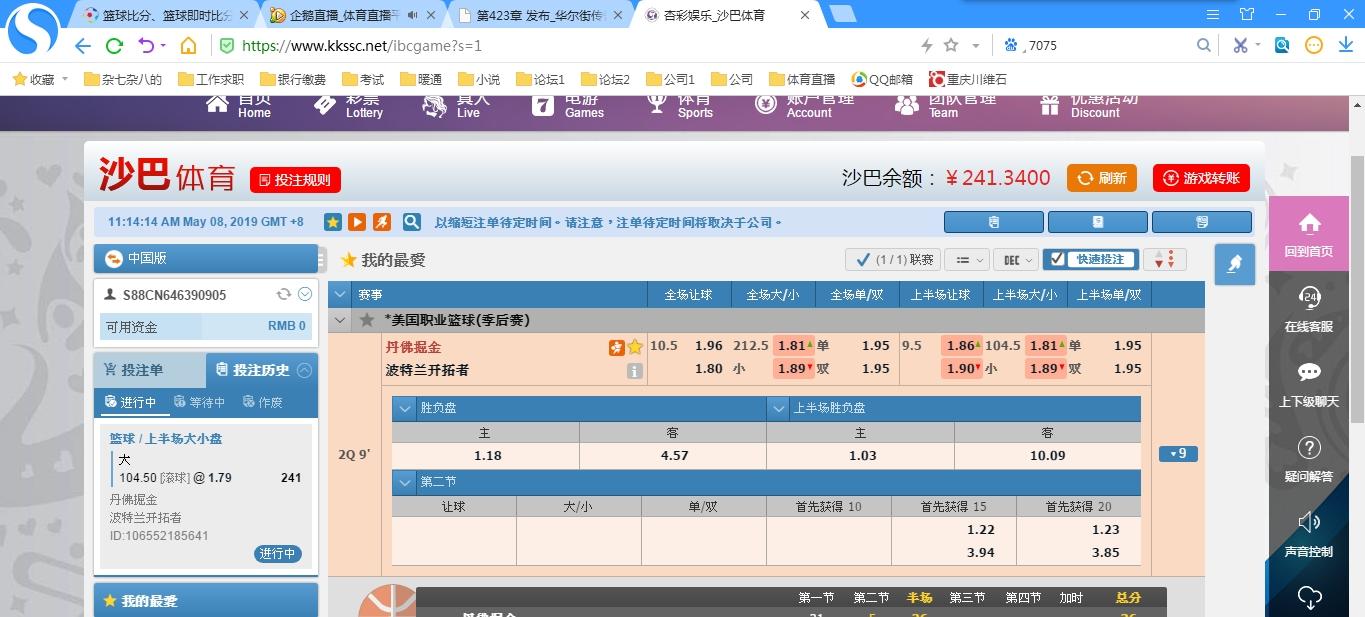
Task: Select the 等待中 pending tab
Action: tap(199, 402)
